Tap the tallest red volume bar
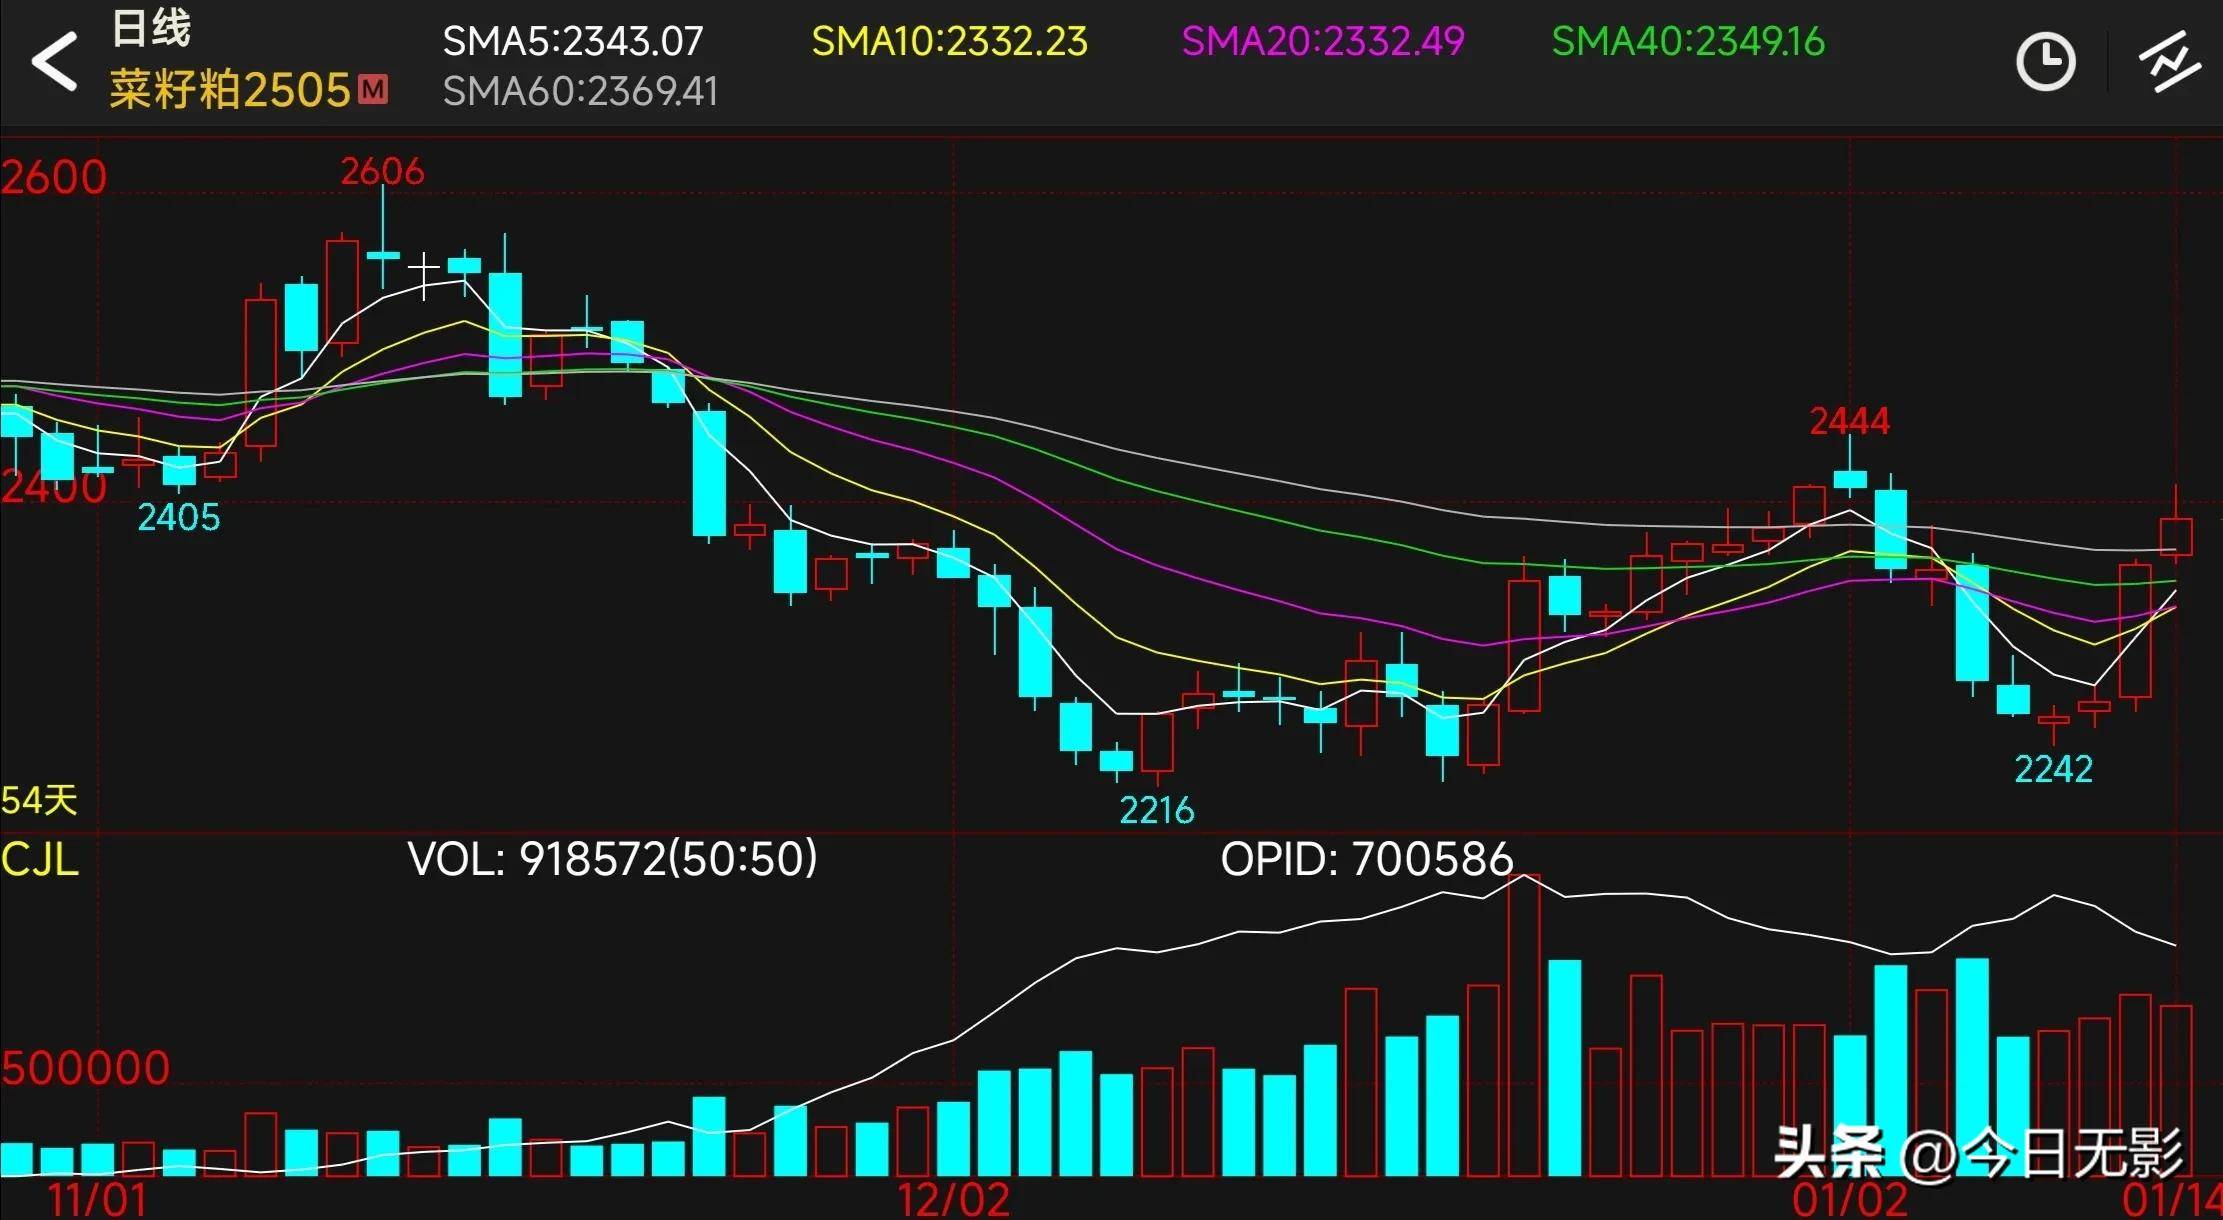 [x=1524, y=1025]
